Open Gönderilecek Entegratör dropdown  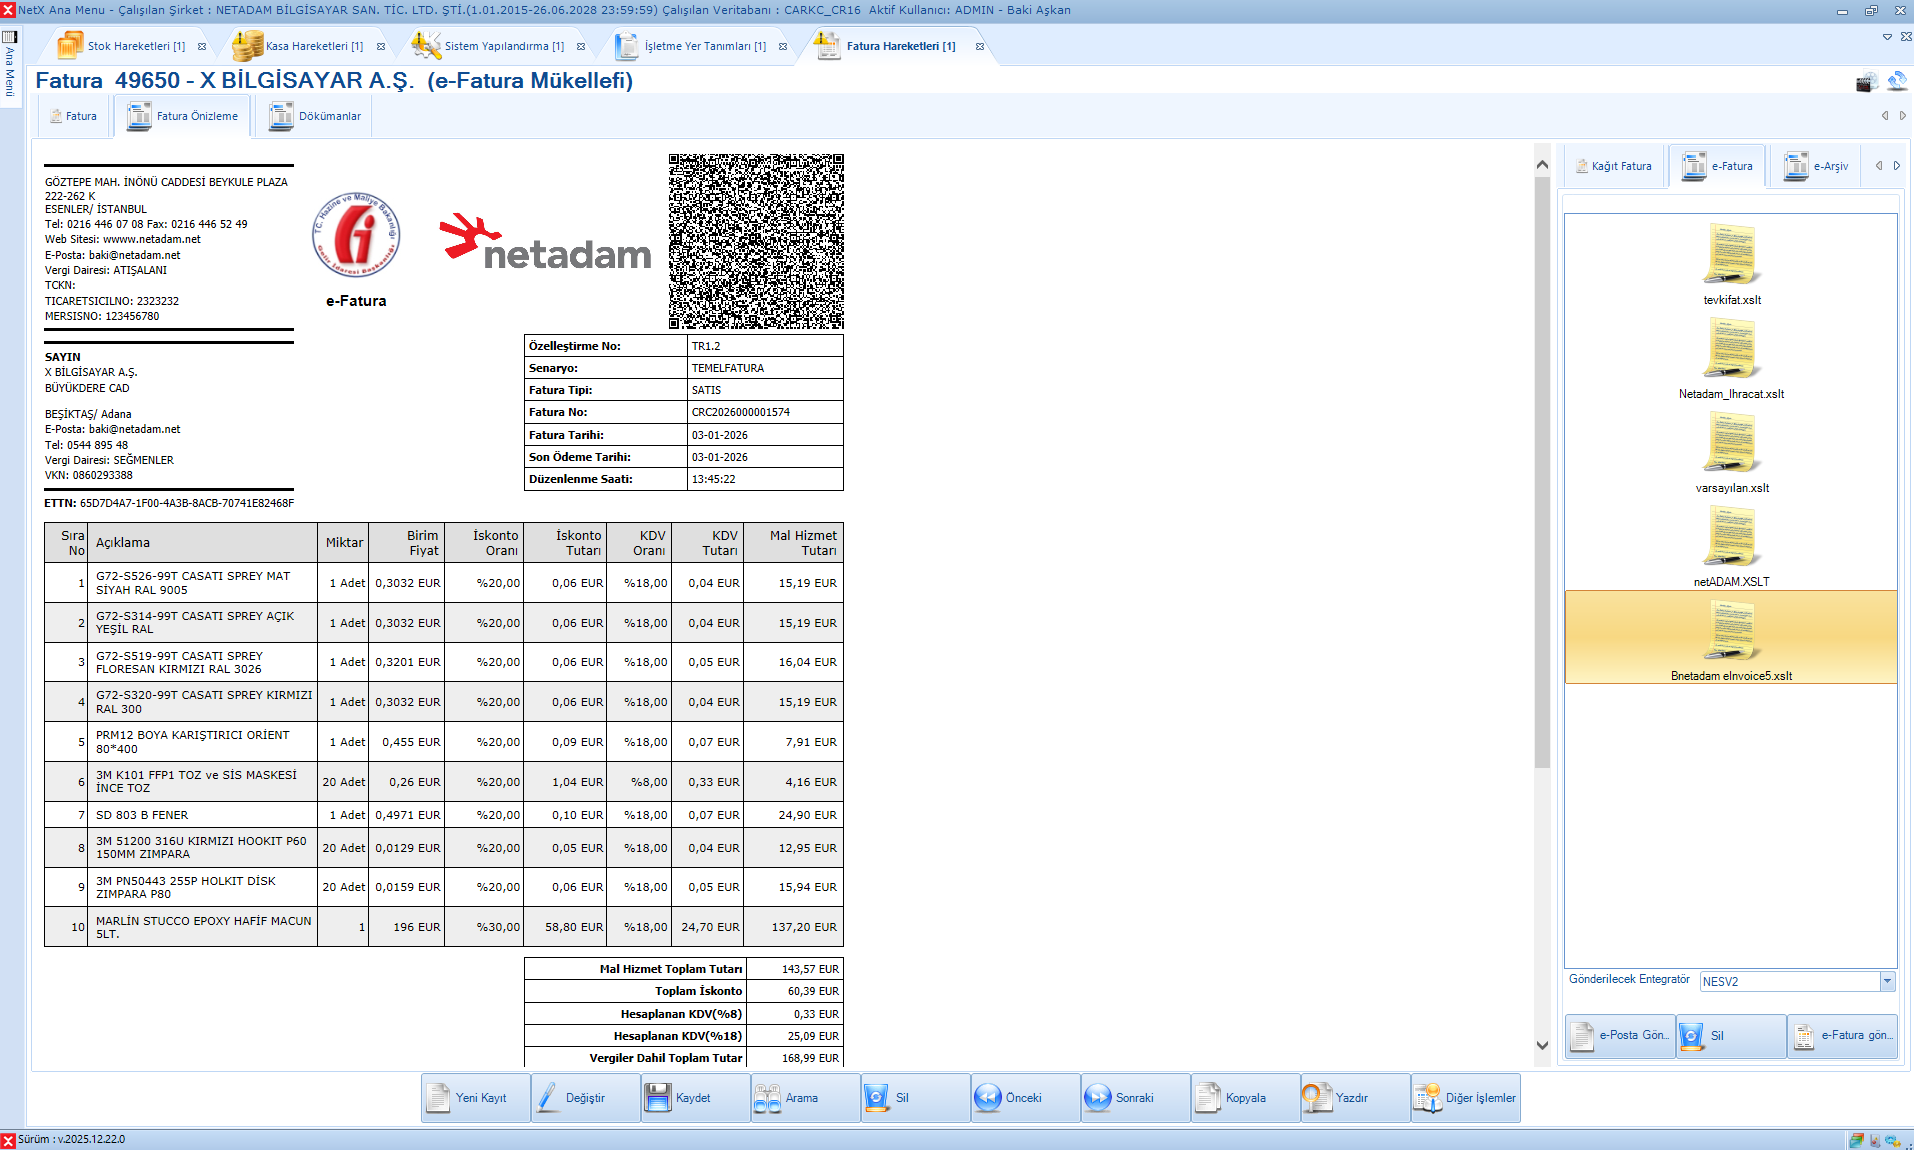coord(1887,982)
